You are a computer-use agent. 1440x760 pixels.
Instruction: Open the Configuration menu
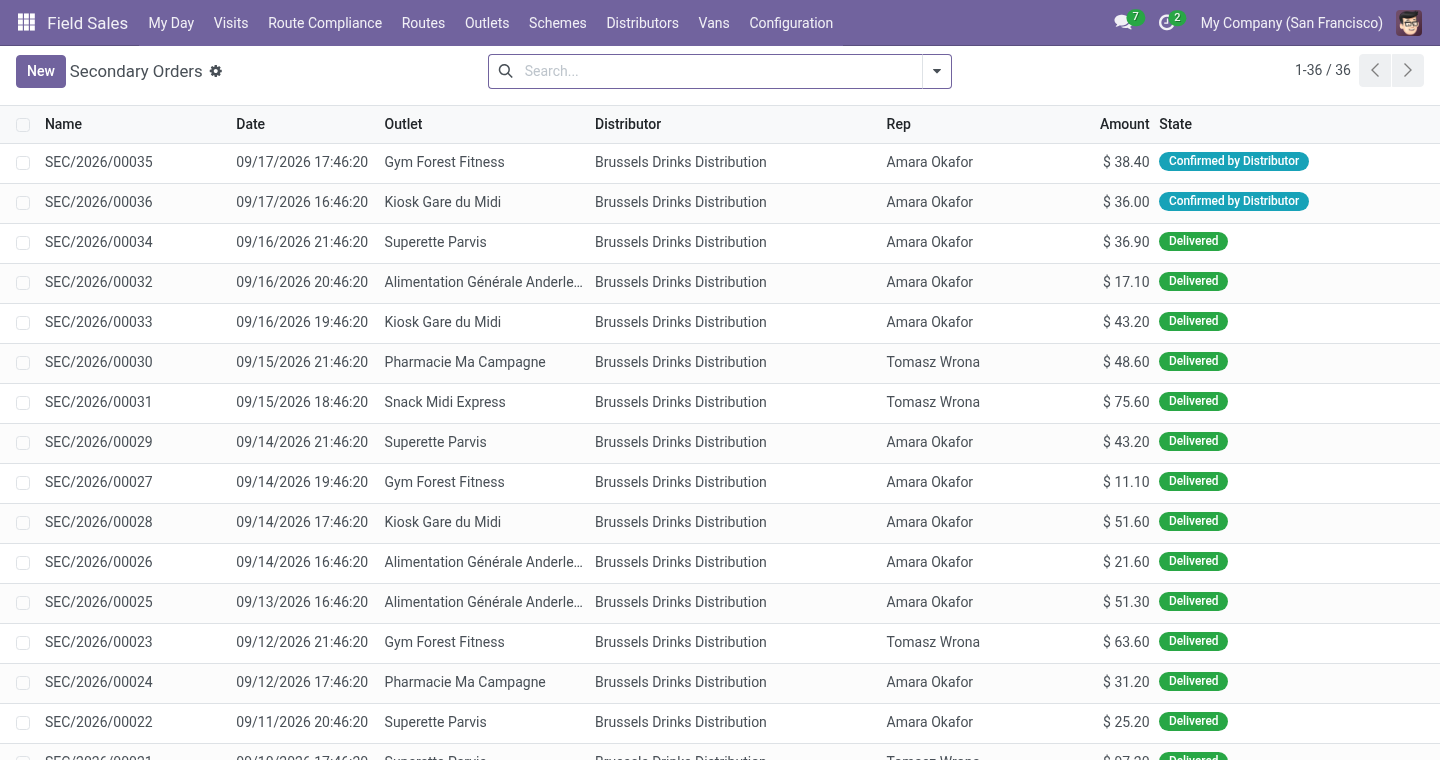(x=791, y=23)
